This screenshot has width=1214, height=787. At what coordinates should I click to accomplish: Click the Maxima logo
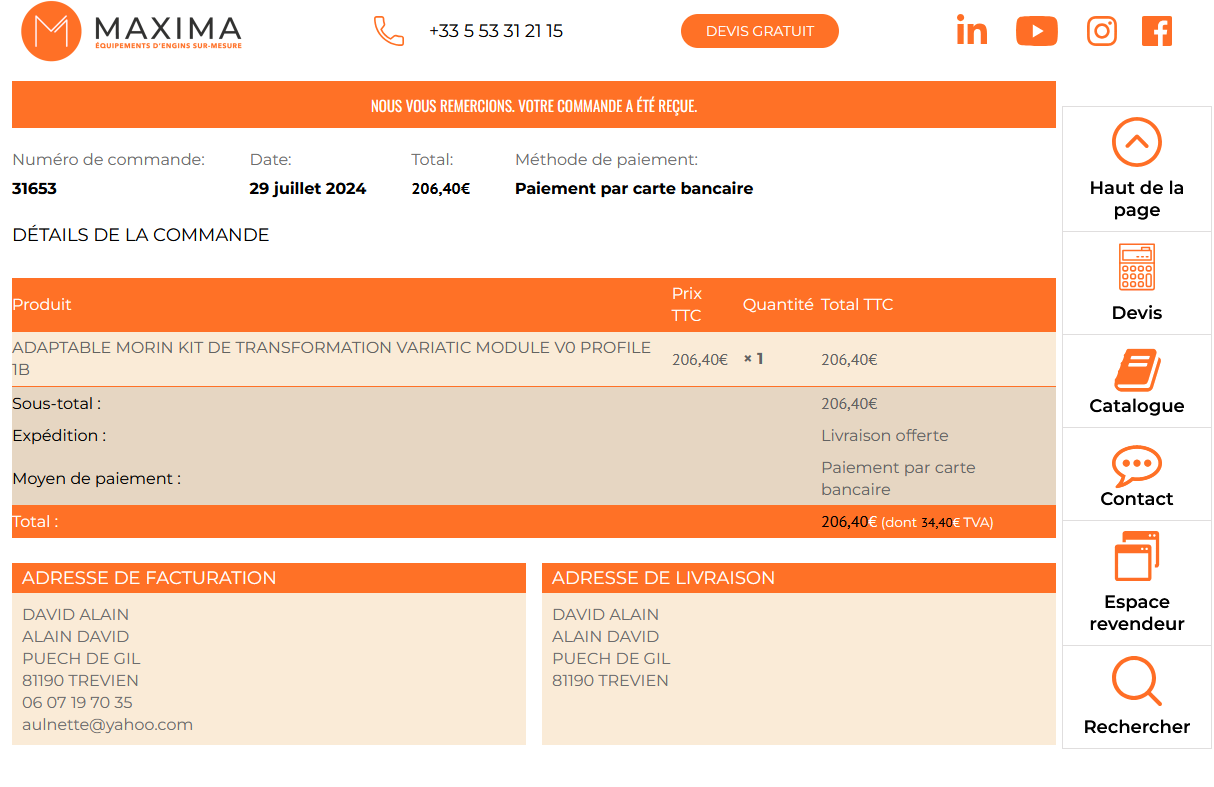pos(132,31)
